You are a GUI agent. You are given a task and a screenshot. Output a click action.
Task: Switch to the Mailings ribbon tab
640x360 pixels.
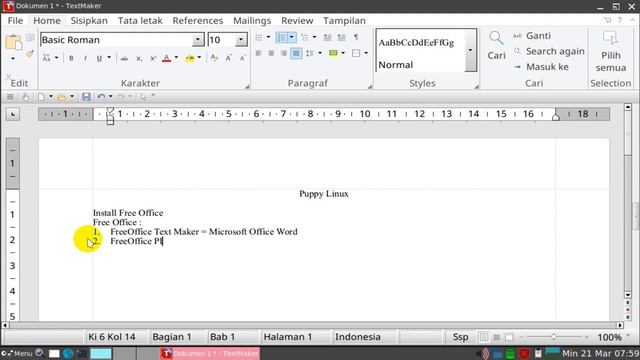[252, 20]
